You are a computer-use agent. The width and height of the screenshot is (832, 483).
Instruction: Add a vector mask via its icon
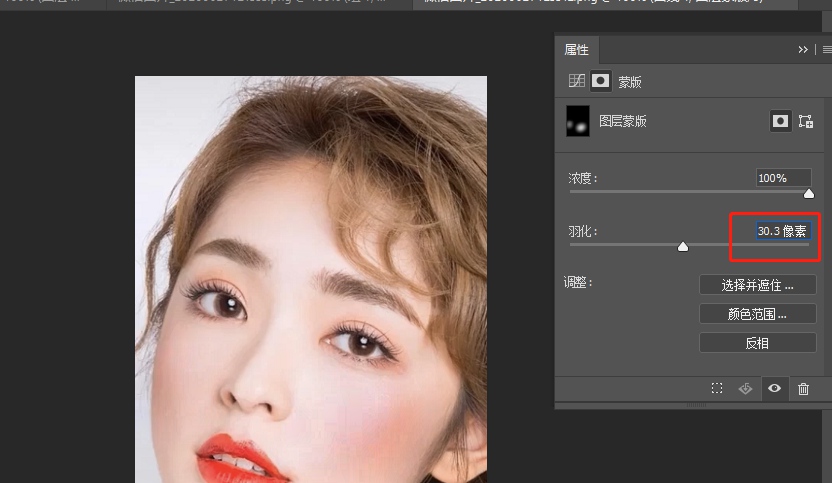click(x=805, y=122)
